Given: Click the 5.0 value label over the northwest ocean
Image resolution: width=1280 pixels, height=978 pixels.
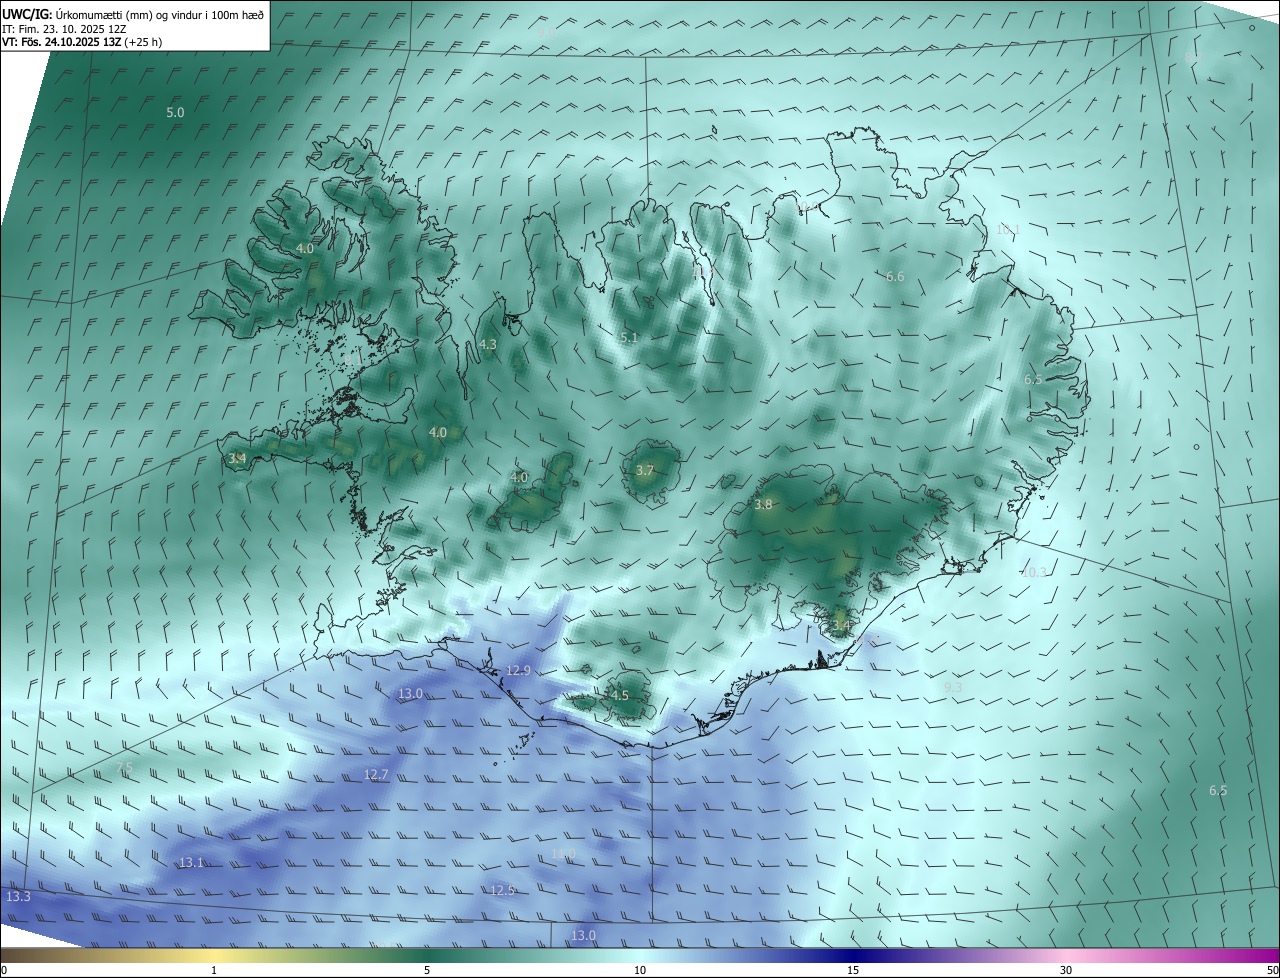Looking at the screenshot, I should [175, 113].
